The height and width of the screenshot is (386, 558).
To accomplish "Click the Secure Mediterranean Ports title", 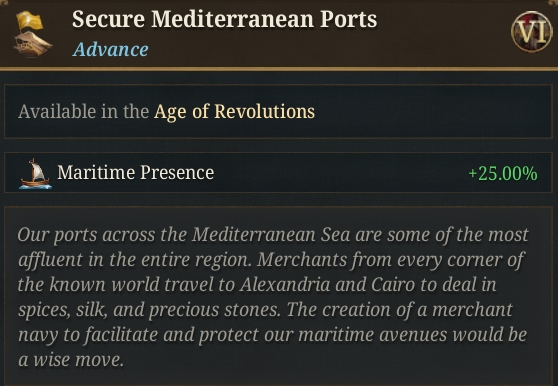I will coord(224,19).
